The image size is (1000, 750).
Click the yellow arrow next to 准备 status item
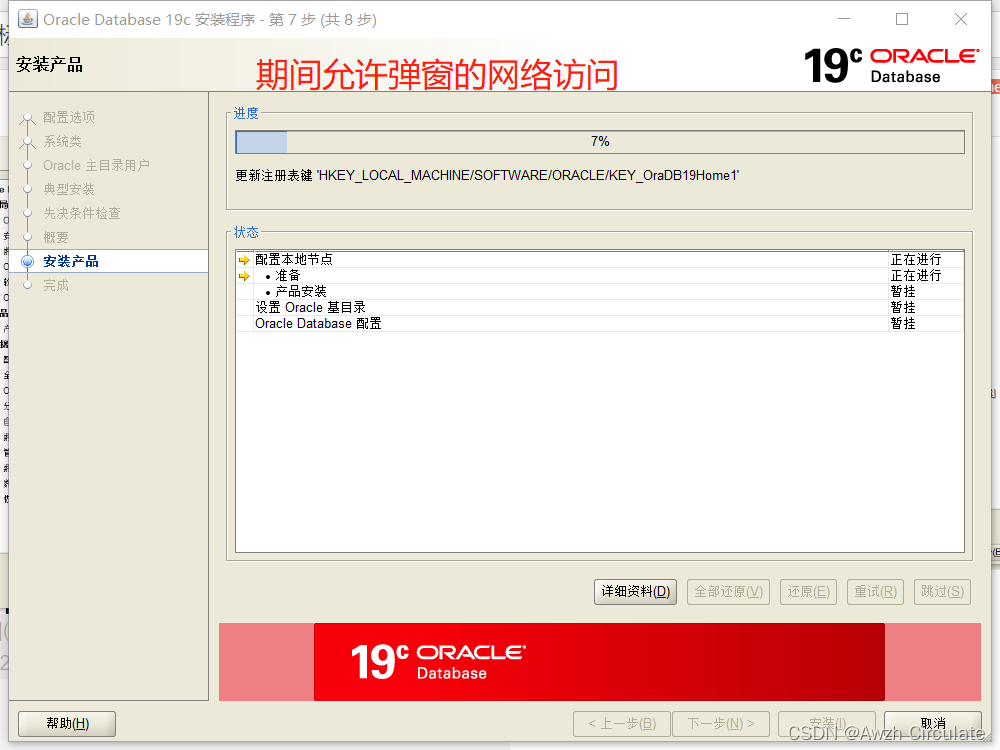(x=241, y=275)
